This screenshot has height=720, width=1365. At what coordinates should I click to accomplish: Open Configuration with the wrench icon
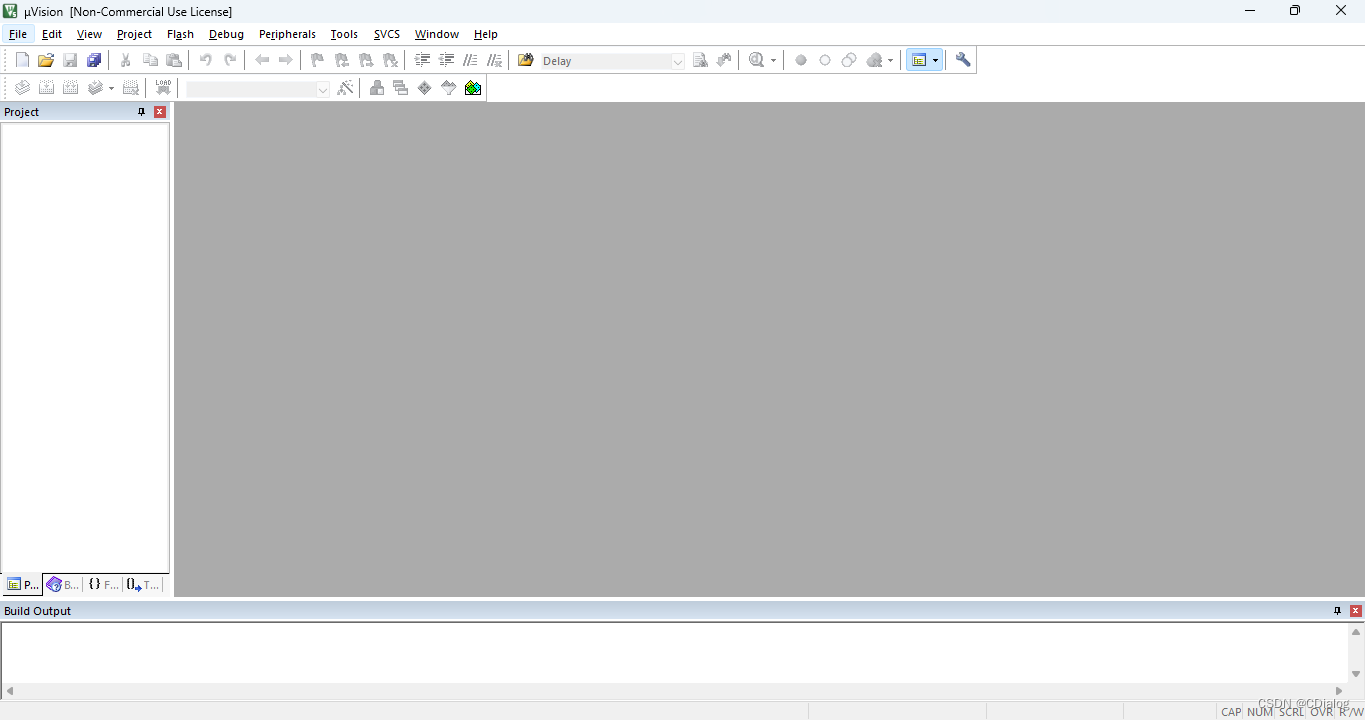point(963,60)
